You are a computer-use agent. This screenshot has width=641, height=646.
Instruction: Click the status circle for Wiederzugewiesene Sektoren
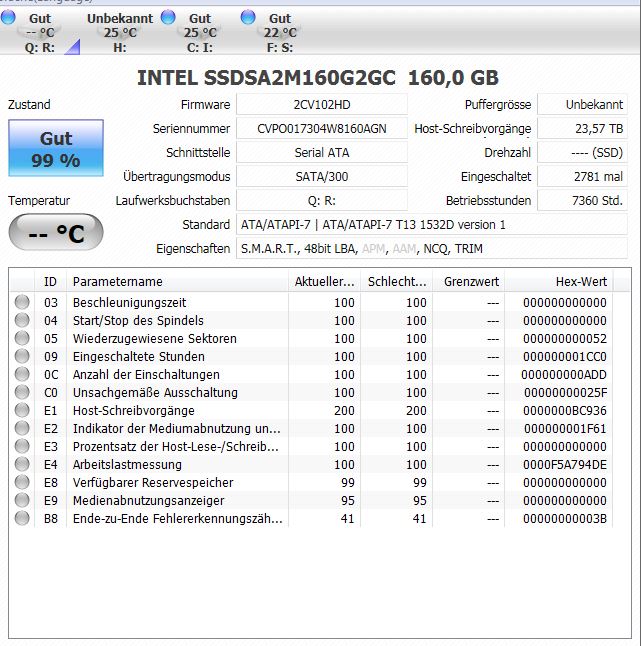click(x=22, y=338)
